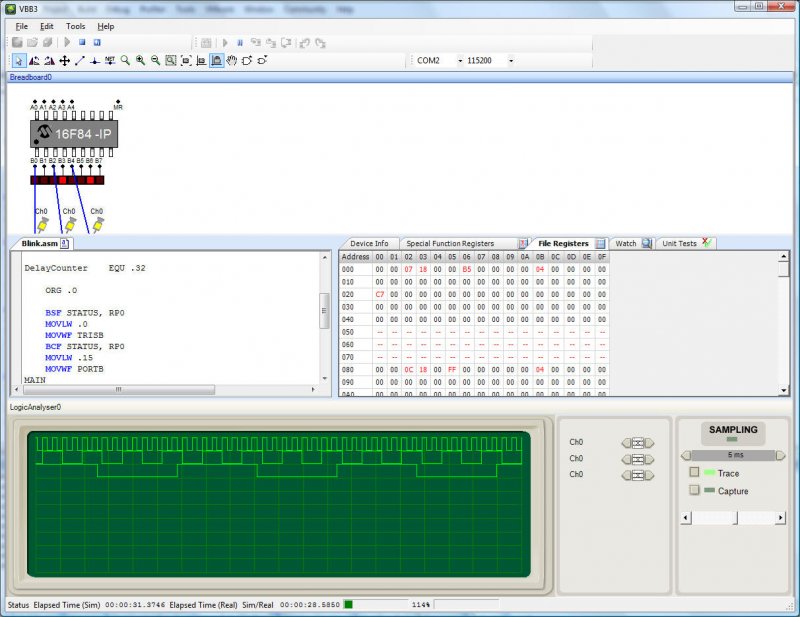Click the greyed save file icon
800x617 pixels.
[17, 42]
